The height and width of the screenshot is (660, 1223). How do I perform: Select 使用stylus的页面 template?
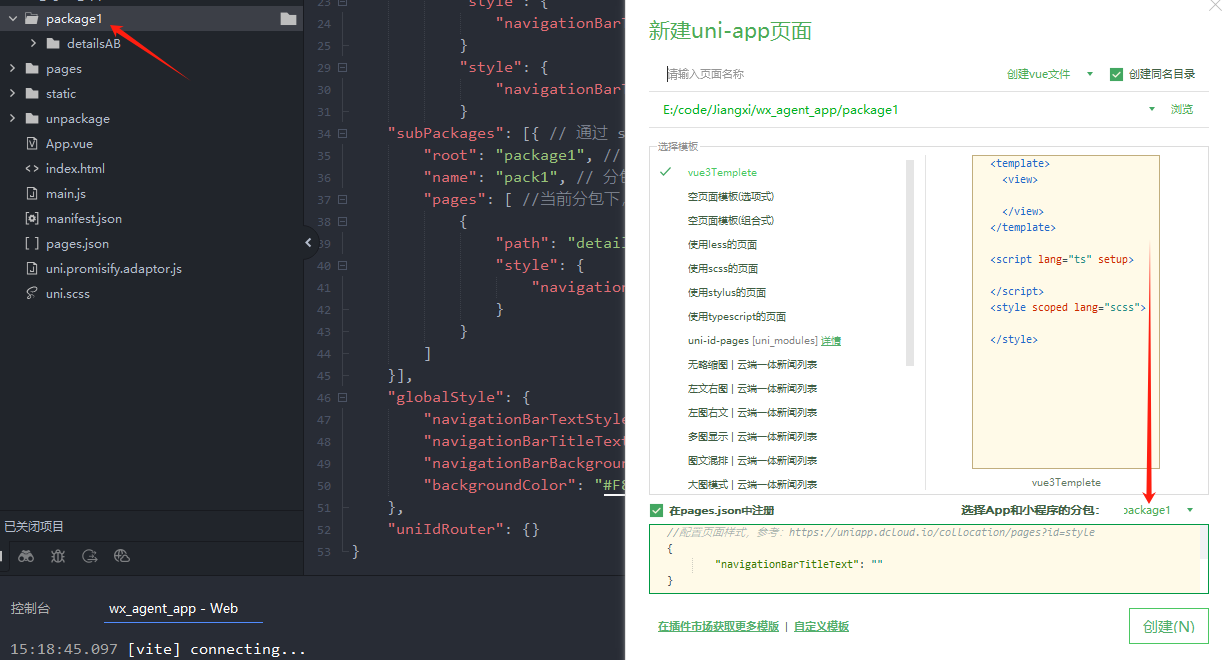(726, 293)
